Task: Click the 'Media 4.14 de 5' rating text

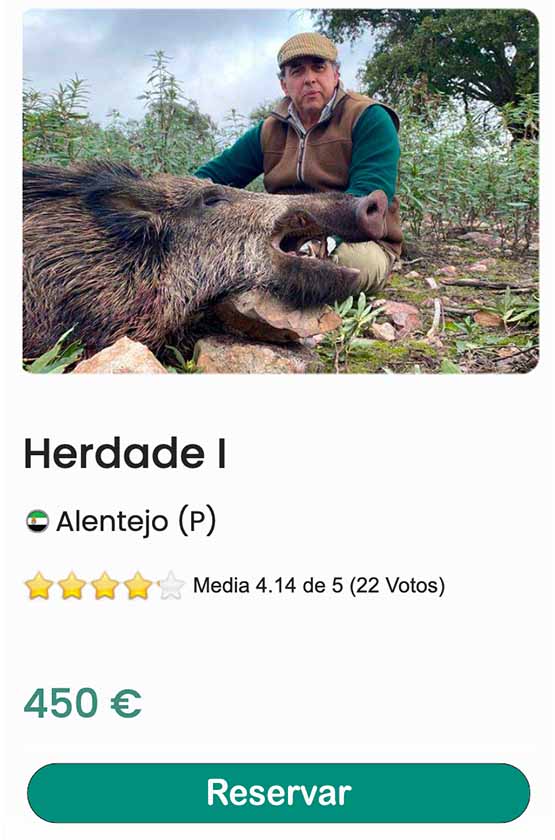Action: pyautogui.click(x=268, y=585)
